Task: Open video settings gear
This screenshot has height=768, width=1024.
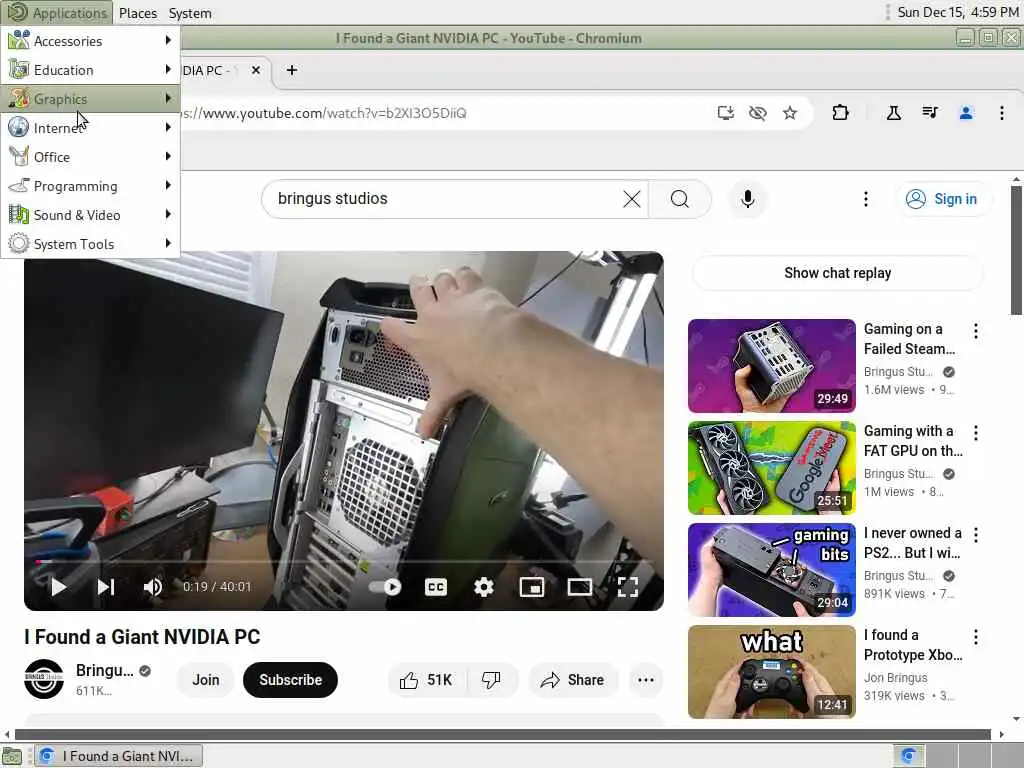Action: [x=483, y=587]
